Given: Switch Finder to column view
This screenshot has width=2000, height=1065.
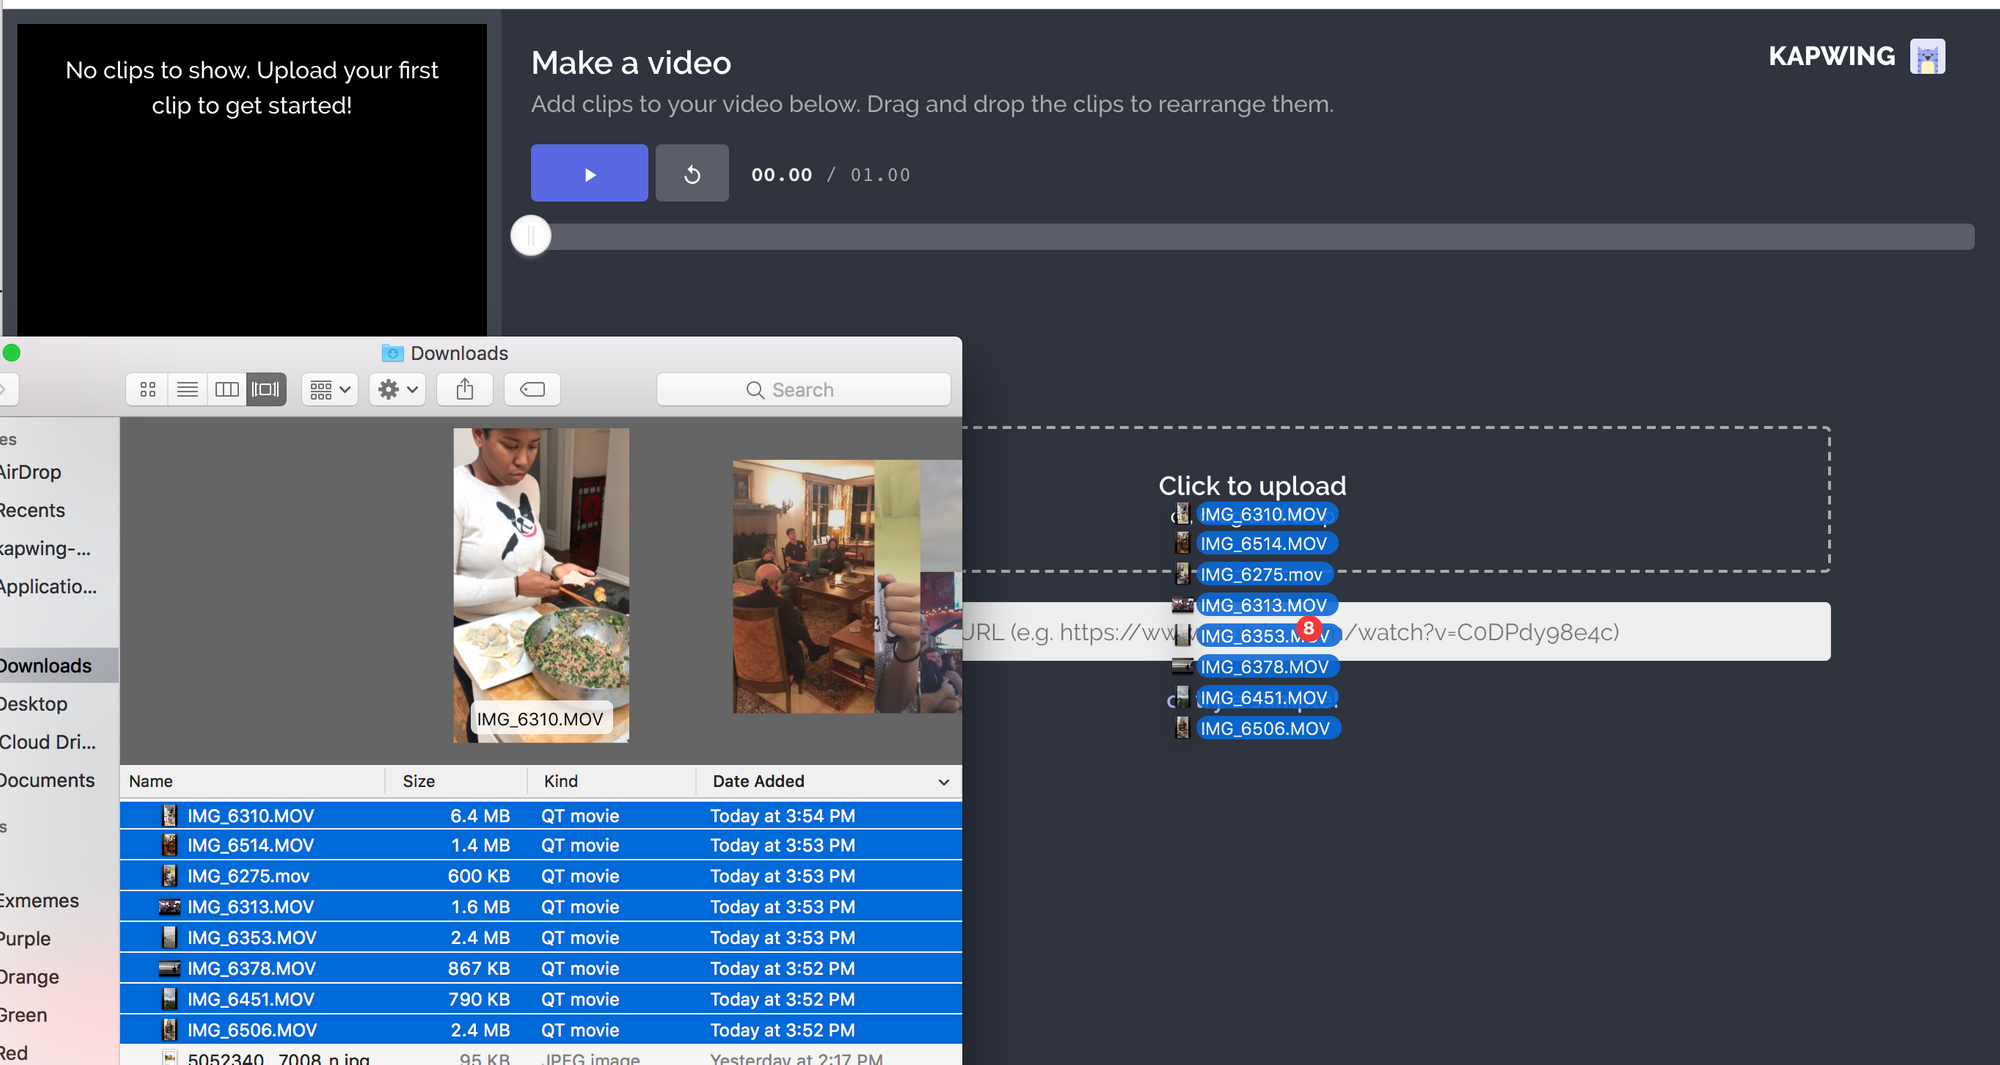Looking at the screenshot, I should [x=227, y=390].
